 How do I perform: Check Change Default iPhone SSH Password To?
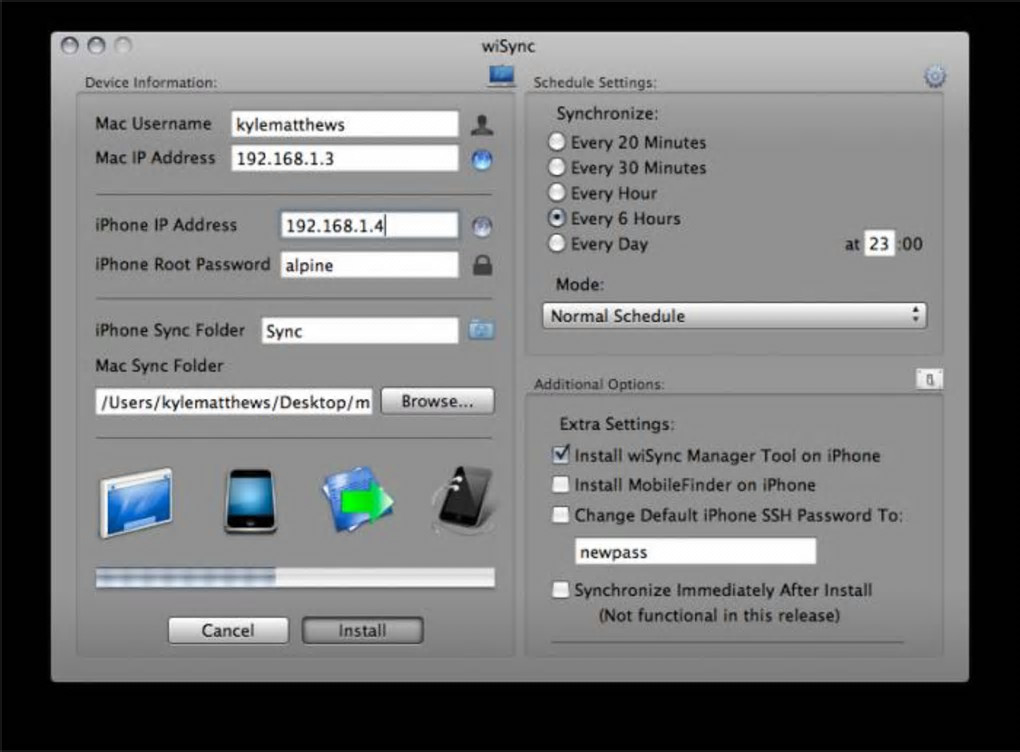tap(561, 515)
